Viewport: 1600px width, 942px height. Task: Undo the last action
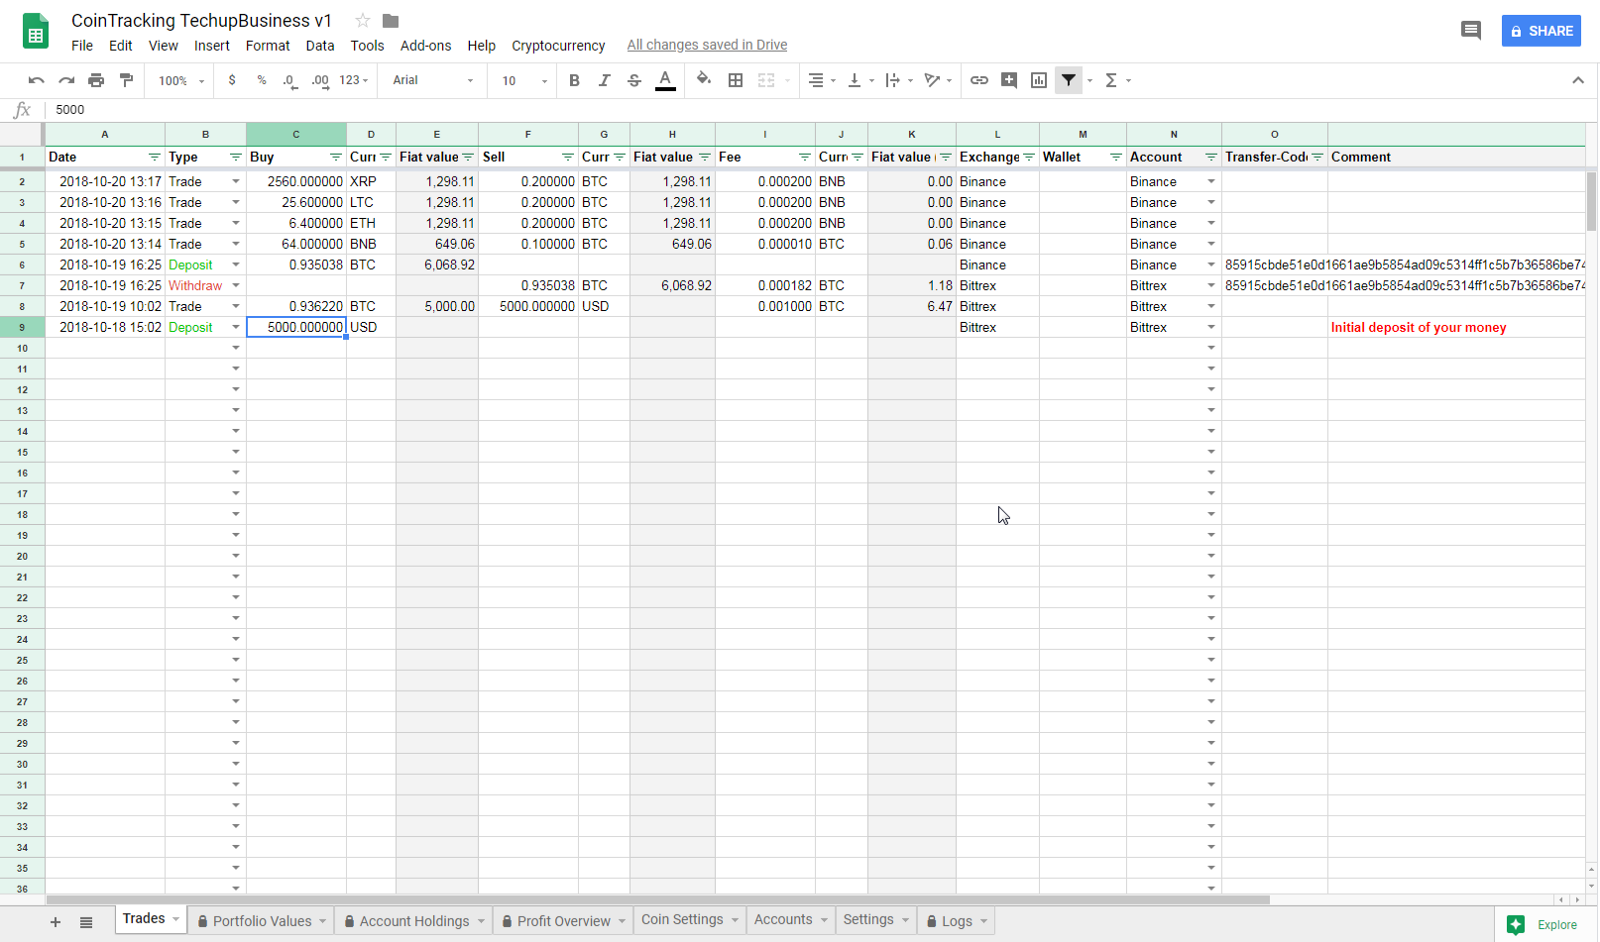pos(36,80)
